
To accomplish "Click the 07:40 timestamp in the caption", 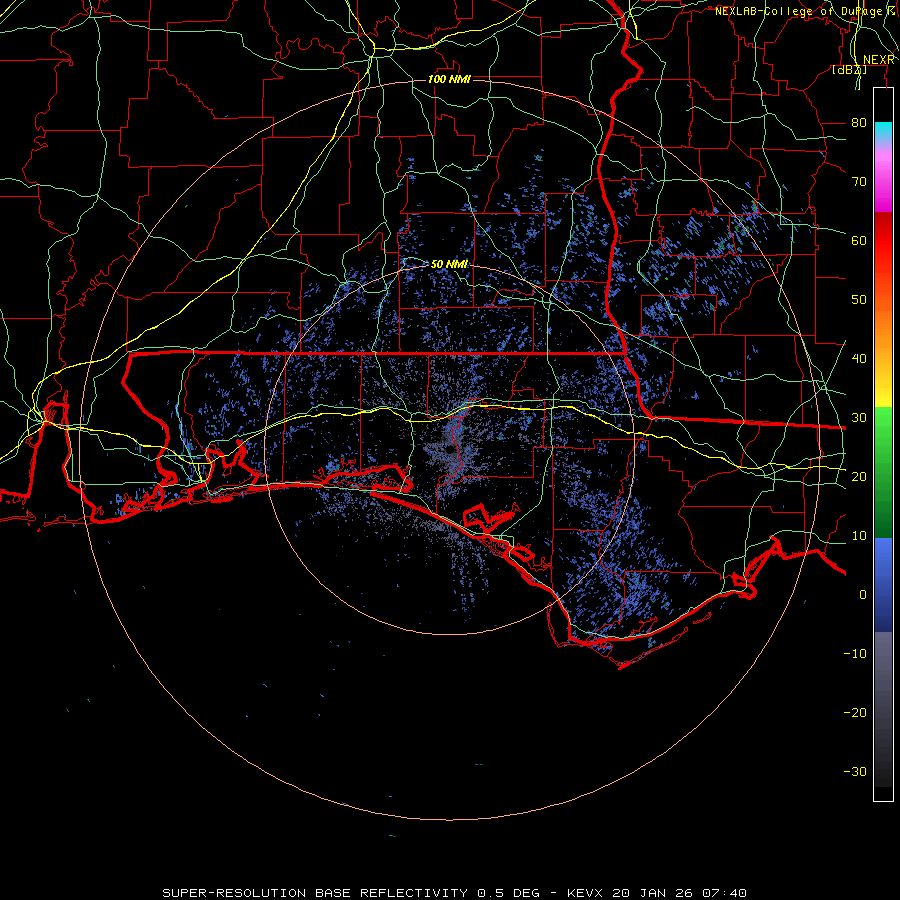I will pos(724,893).
